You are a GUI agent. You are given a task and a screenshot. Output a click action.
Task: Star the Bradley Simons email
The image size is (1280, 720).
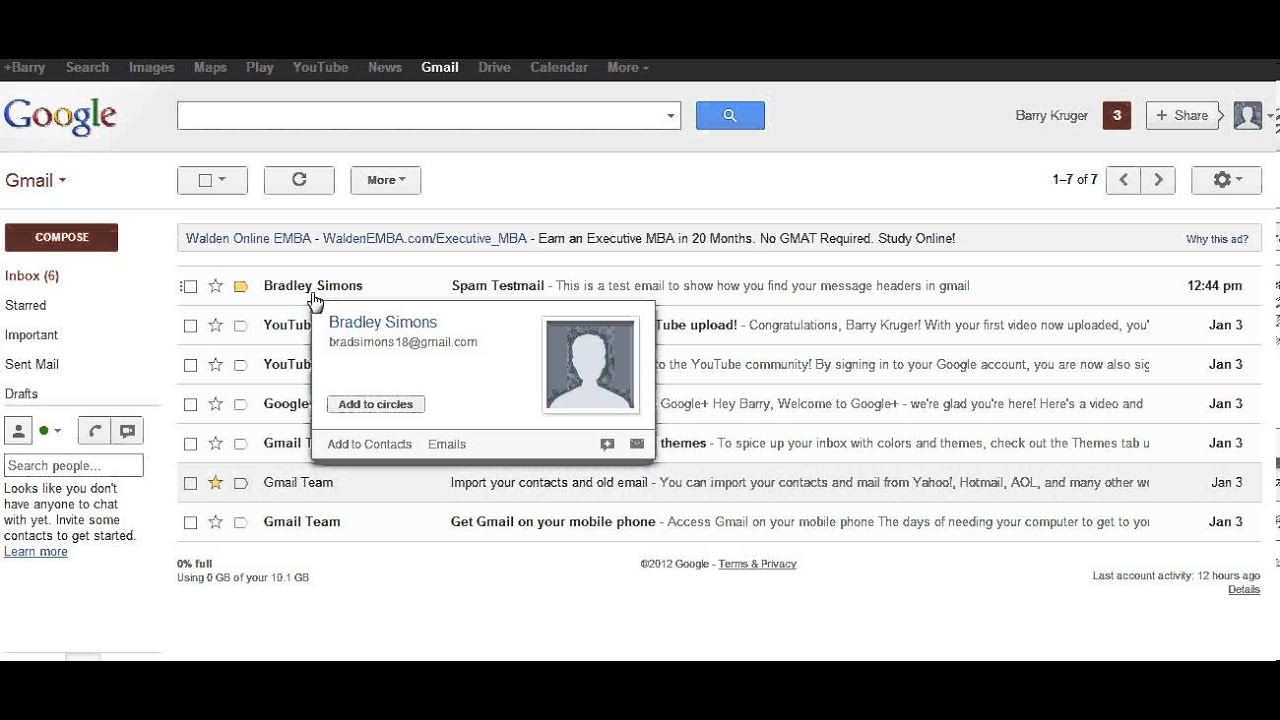(x=215, y=286)
